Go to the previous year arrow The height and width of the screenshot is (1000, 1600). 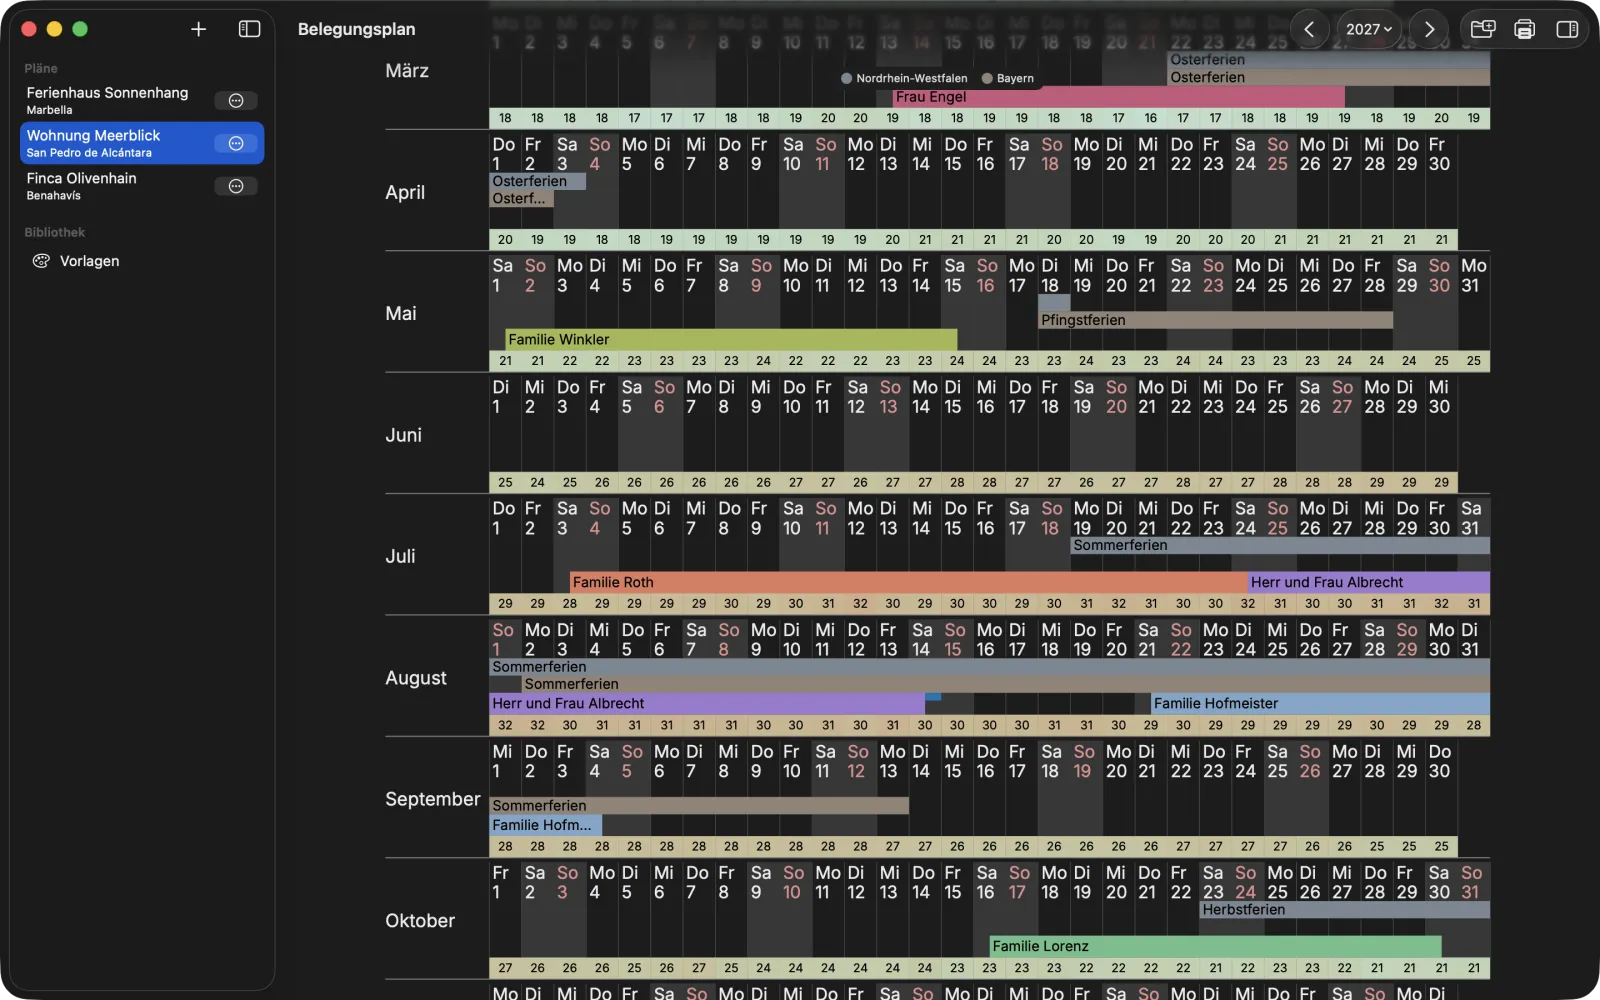[1309, 29]
